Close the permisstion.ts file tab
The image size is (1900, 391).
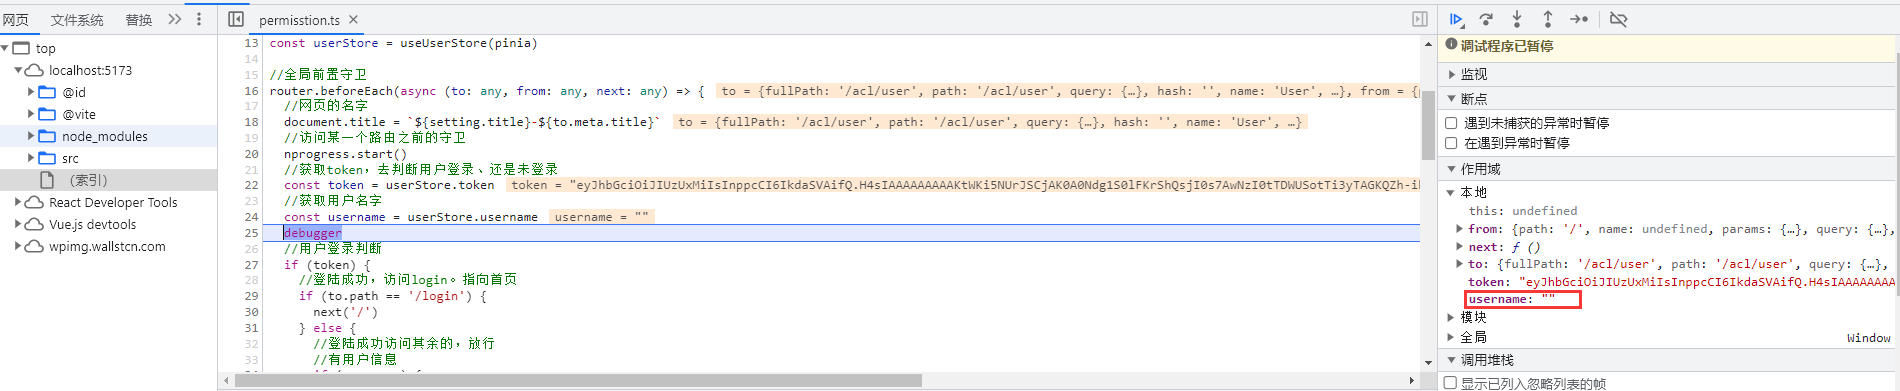353,20
